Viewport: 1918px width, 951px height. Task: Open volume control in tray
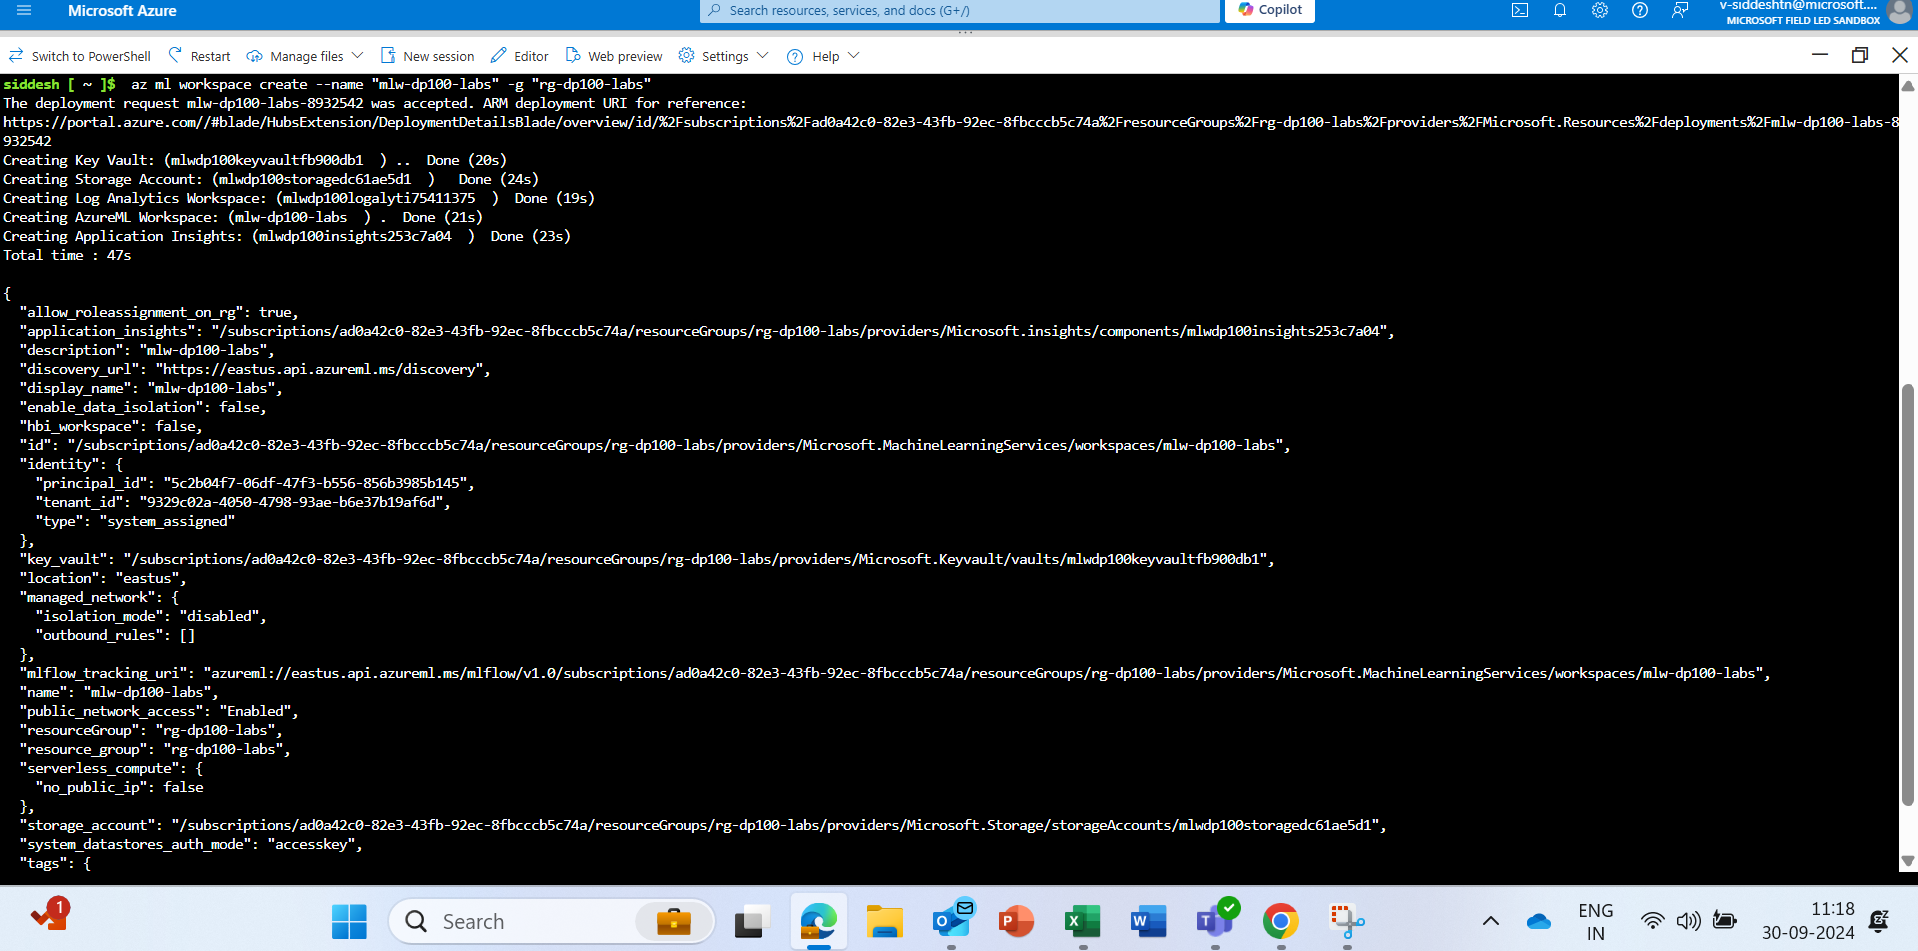(1688, 921)
